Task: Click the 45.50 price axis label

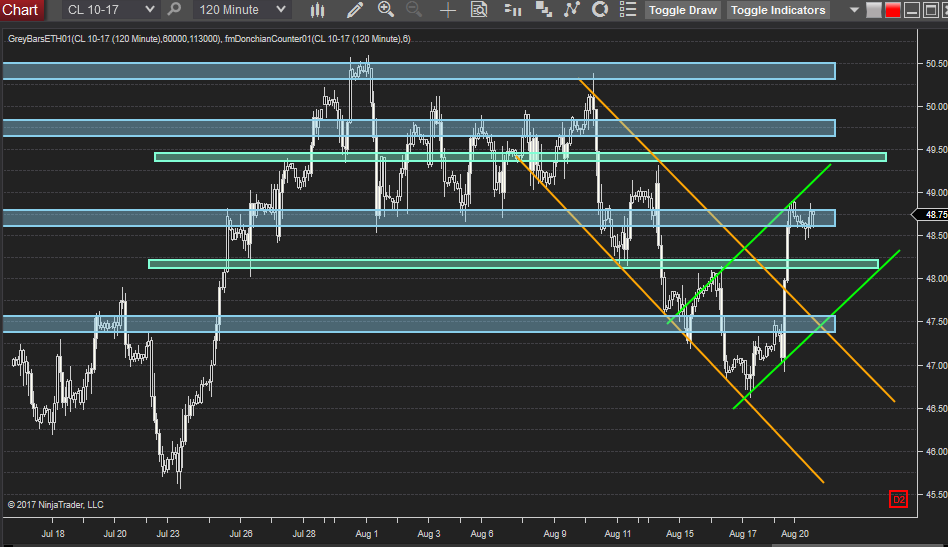Action: [936, 494]
